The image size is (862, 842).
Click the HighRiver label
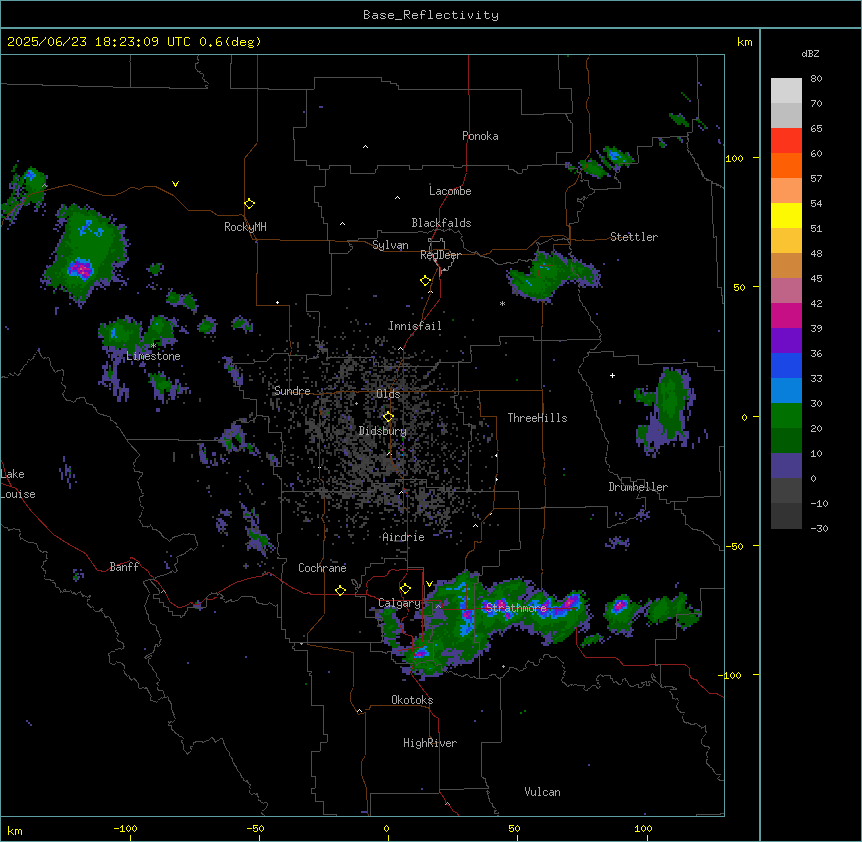coord(430,743)
